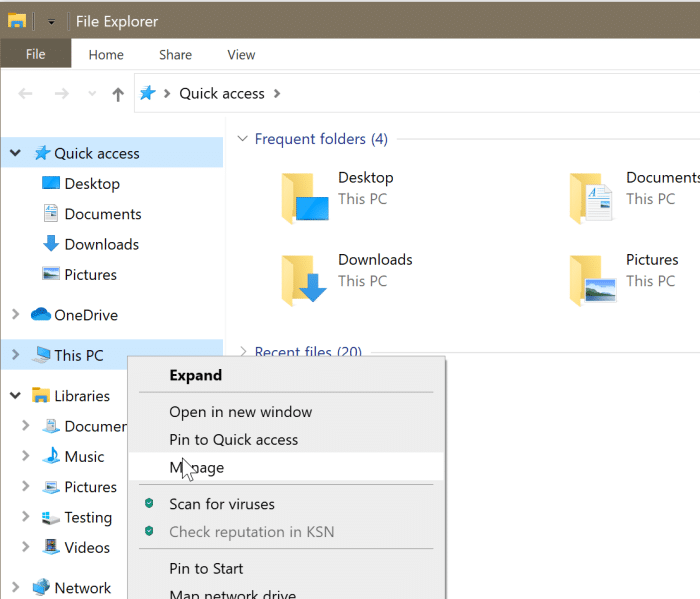Click the Documents library icon
Viewport: 700px width, 599px height.
click(51, 426)
